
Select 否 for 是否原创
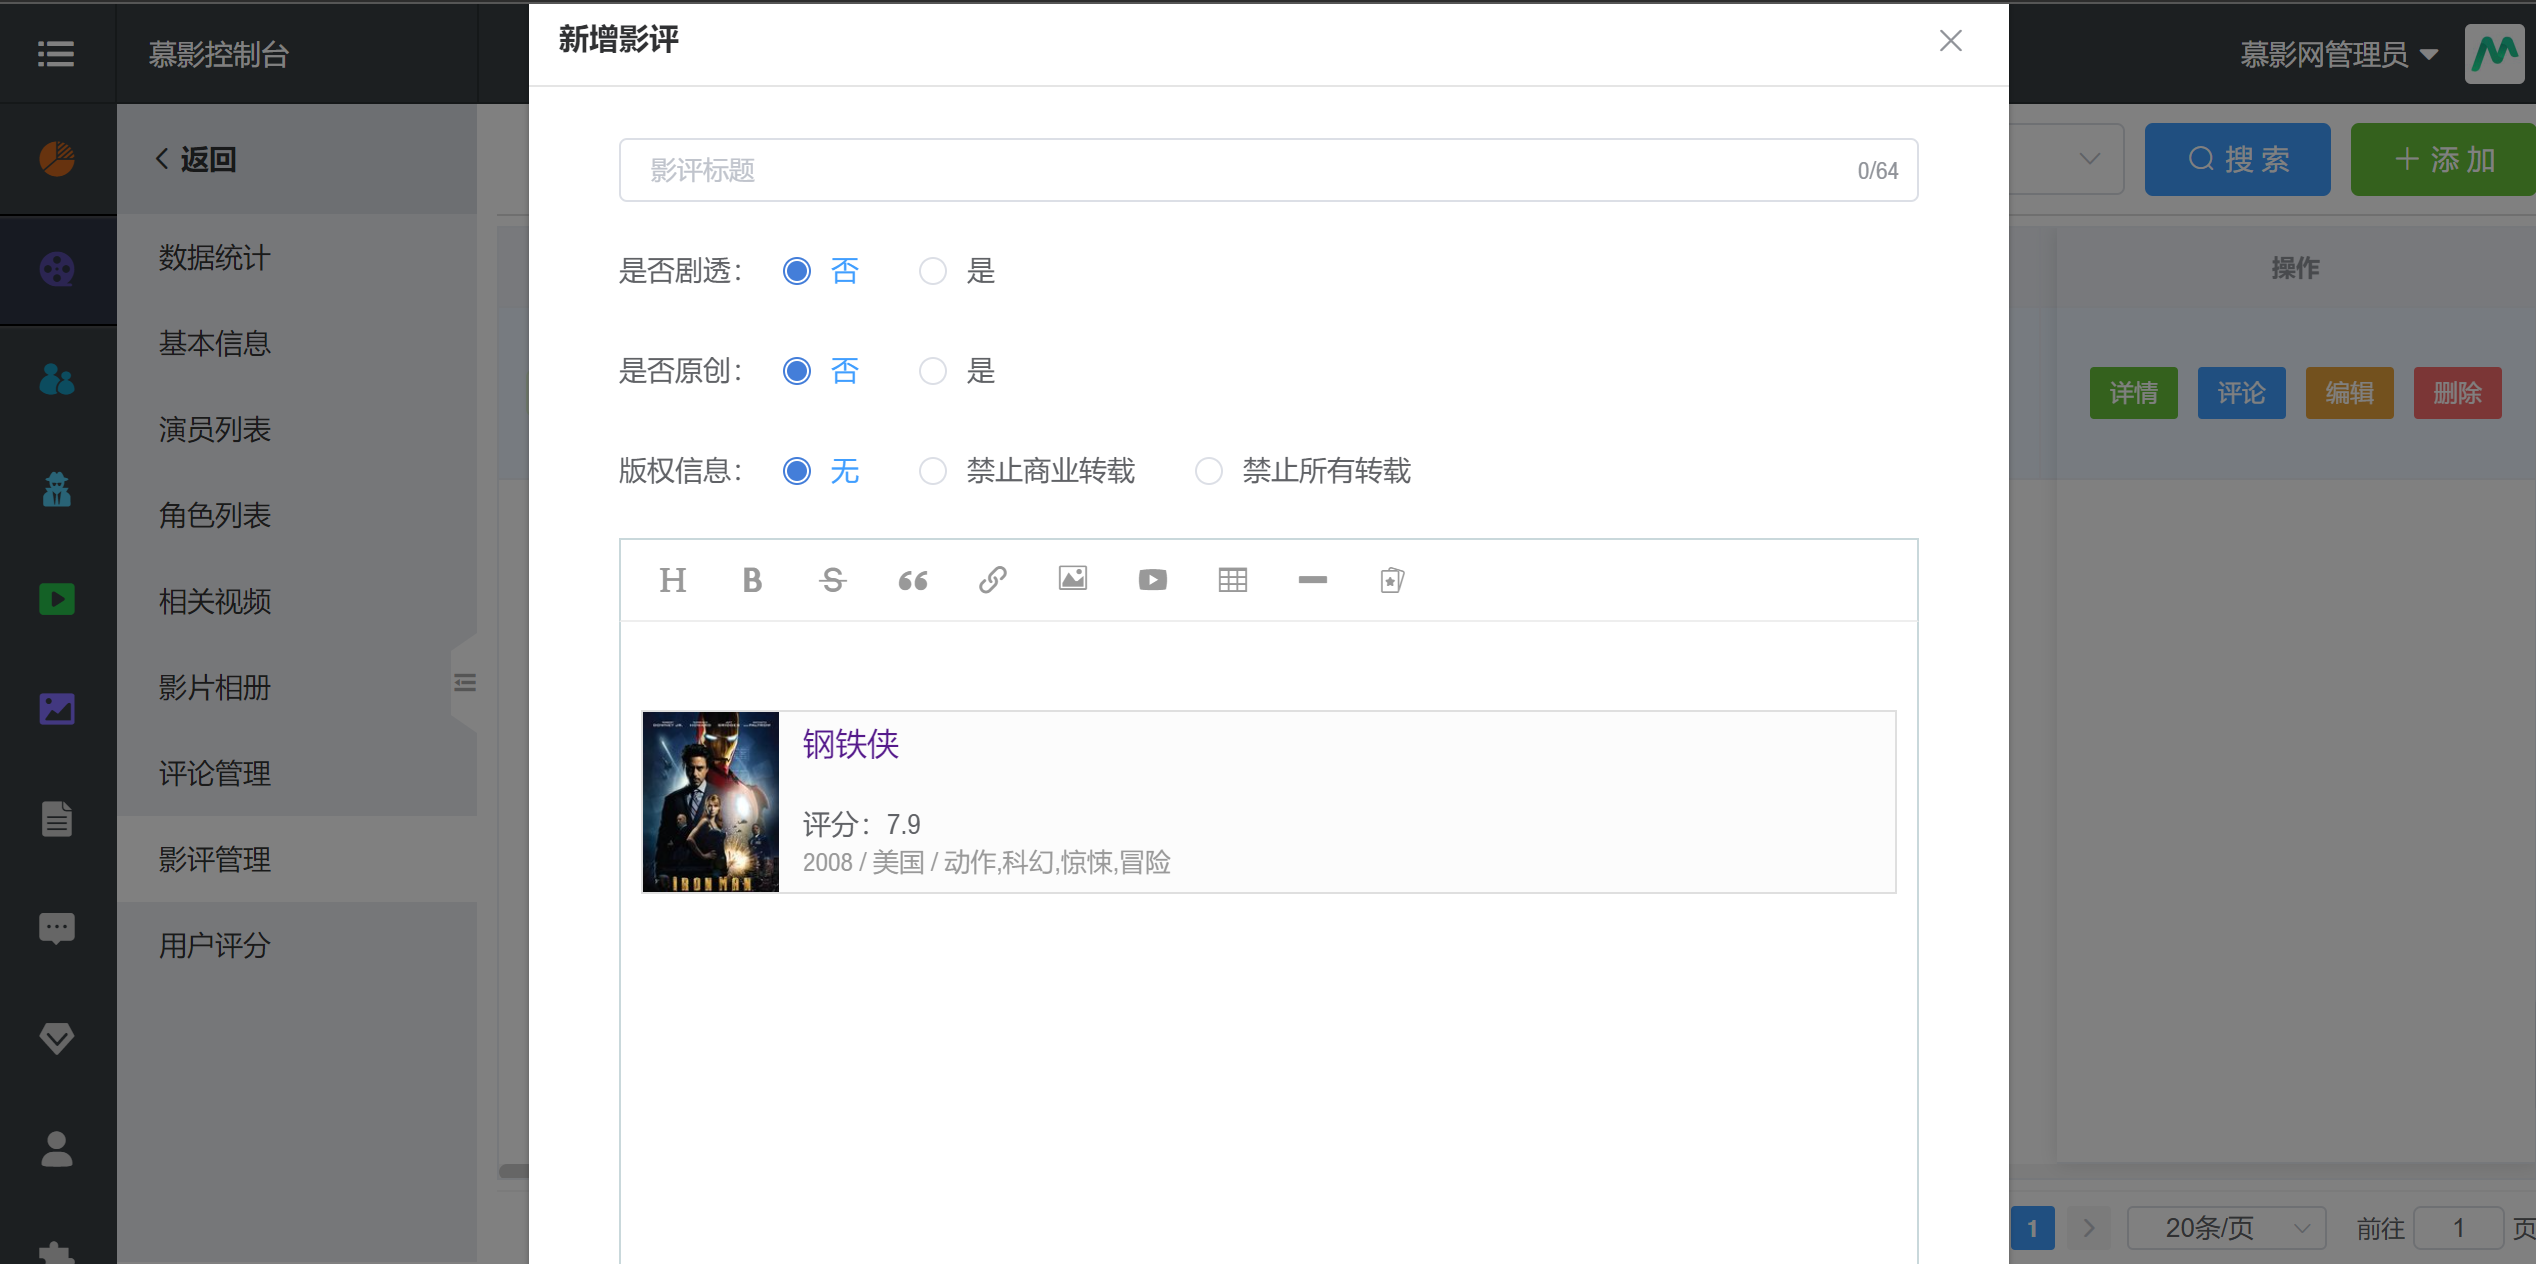click(821, 371)
